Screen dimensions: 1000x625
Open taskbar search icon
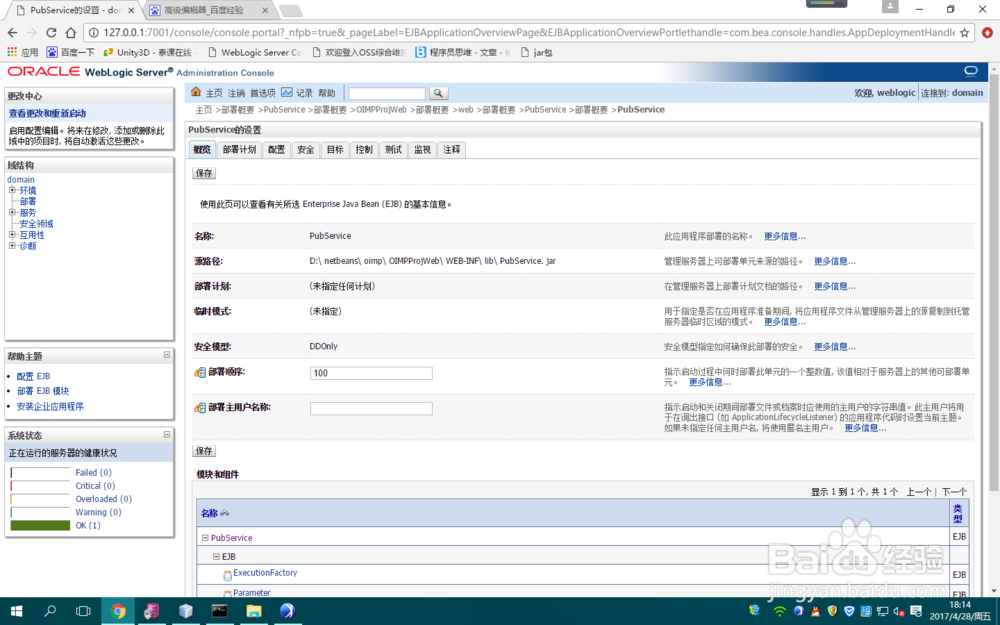pos(50,611)
